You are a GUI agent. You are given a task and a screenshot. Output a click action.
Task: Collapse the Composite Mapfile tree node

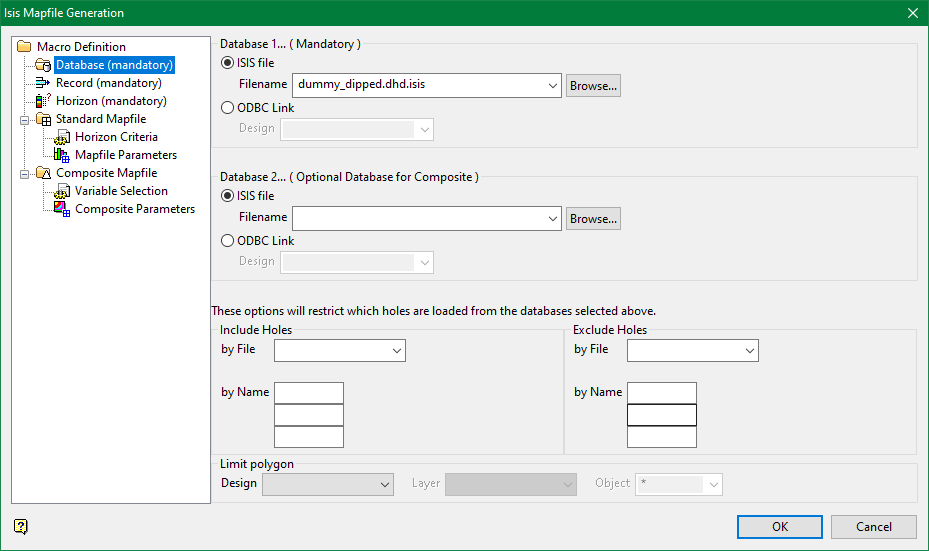coord(25,173)
